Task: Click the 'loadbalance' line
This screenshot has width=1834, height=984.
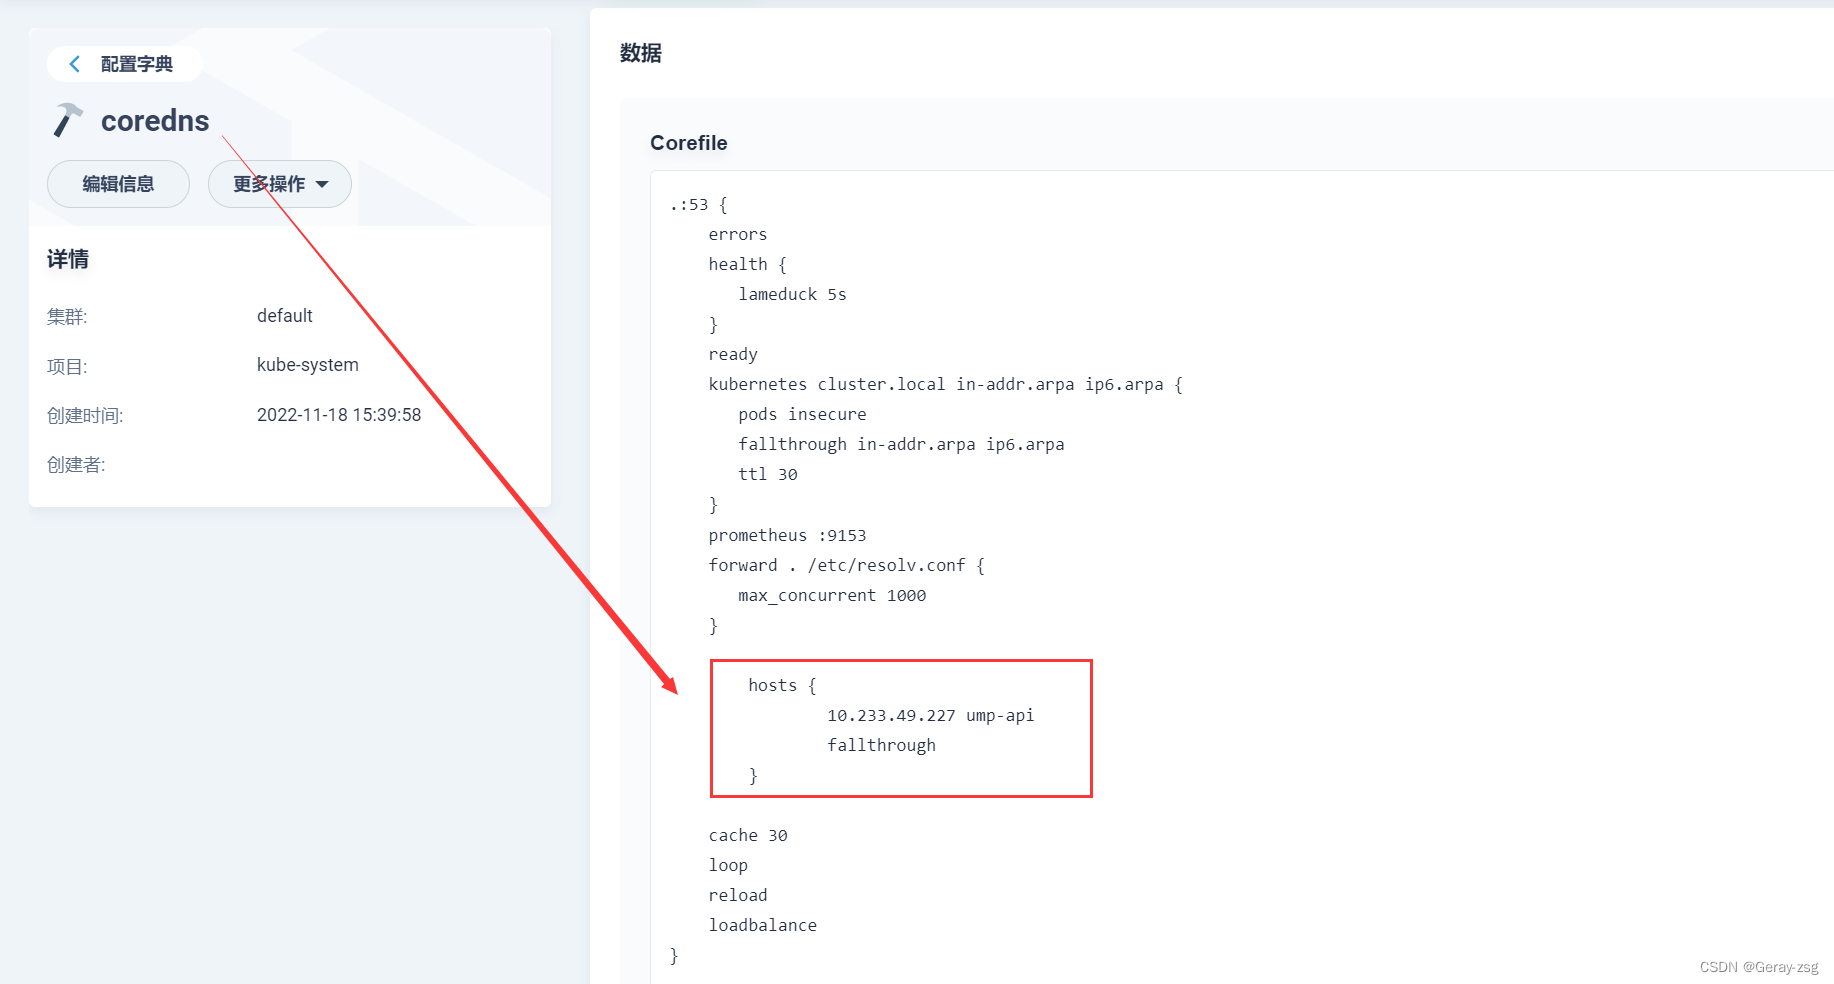Action: (763, 926)
